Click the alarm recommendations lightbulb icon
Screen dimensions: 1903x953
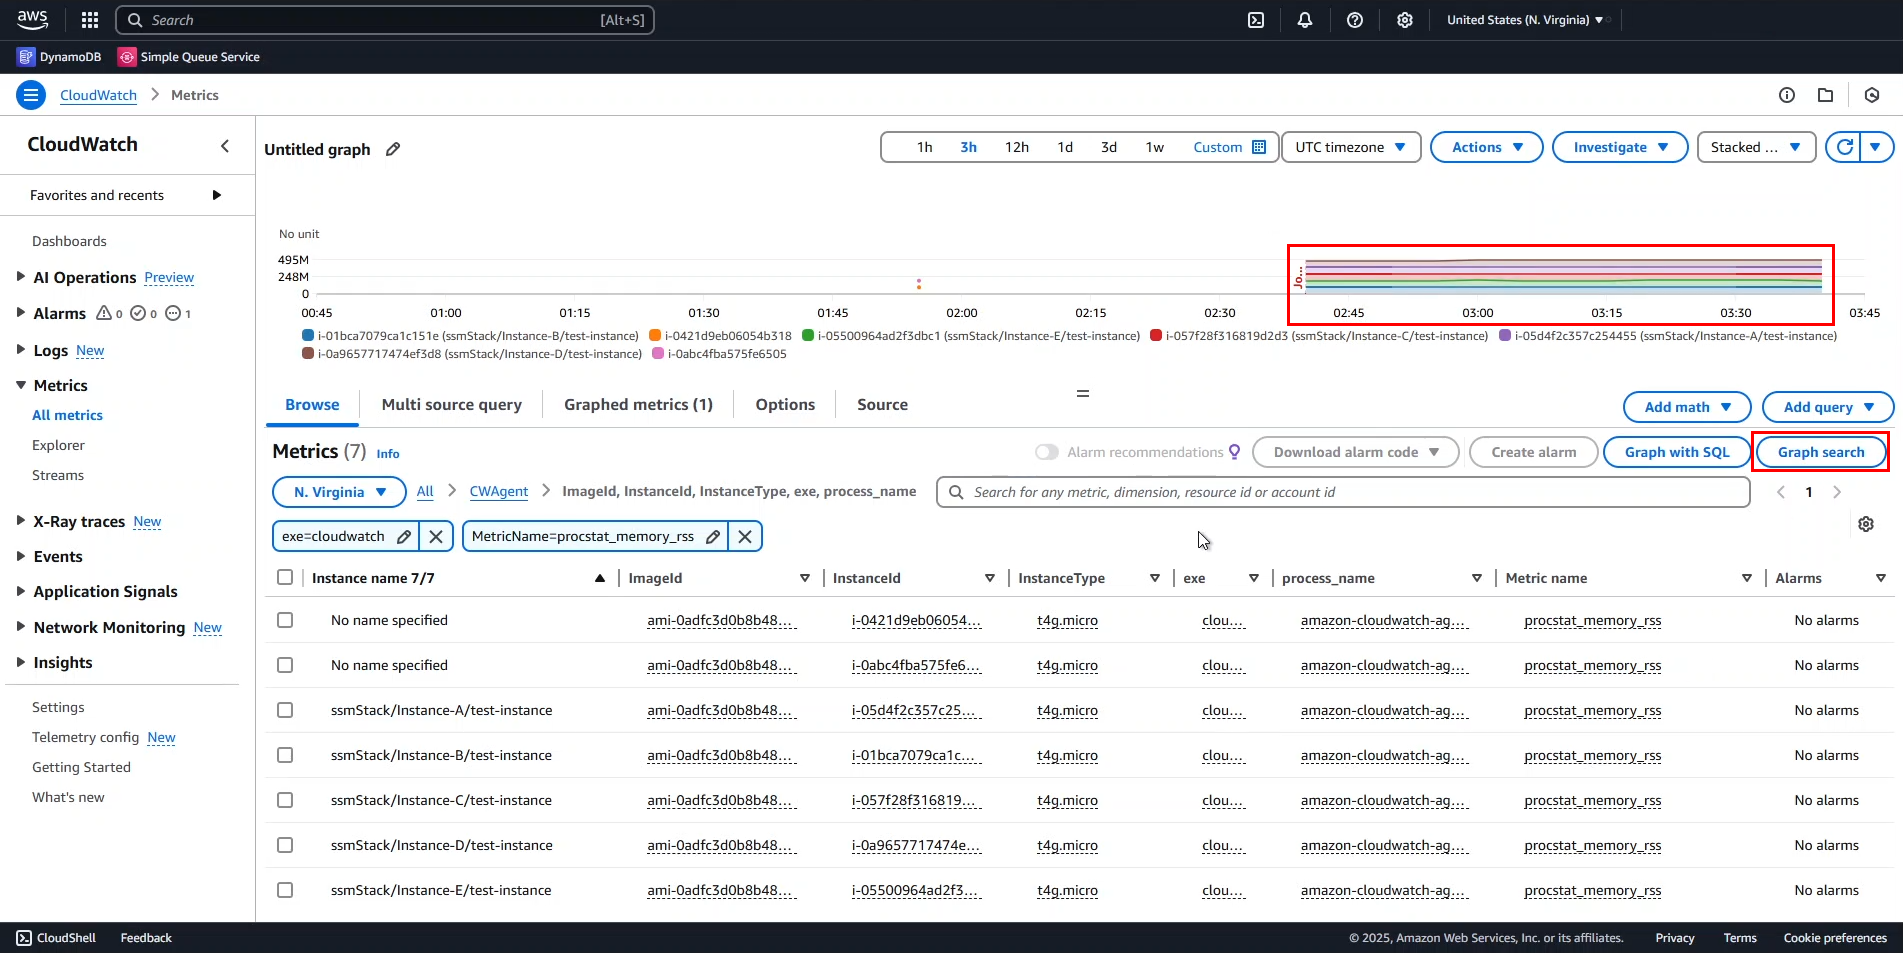1235,452
